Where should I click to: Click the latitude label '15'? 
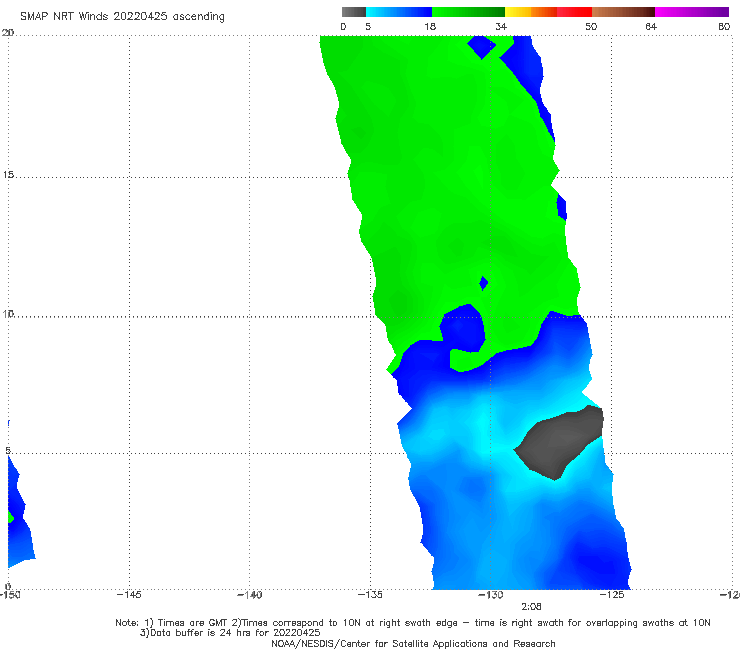coord(8,175)
